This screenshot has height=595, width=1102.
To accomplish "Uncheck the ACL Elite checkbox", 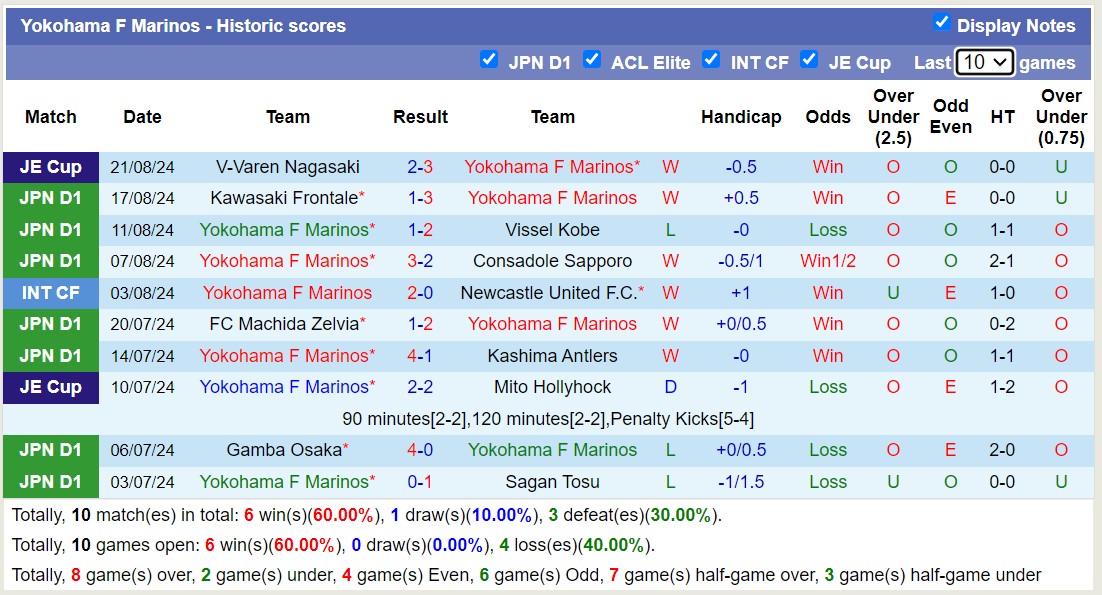I will tap(593, 60).
